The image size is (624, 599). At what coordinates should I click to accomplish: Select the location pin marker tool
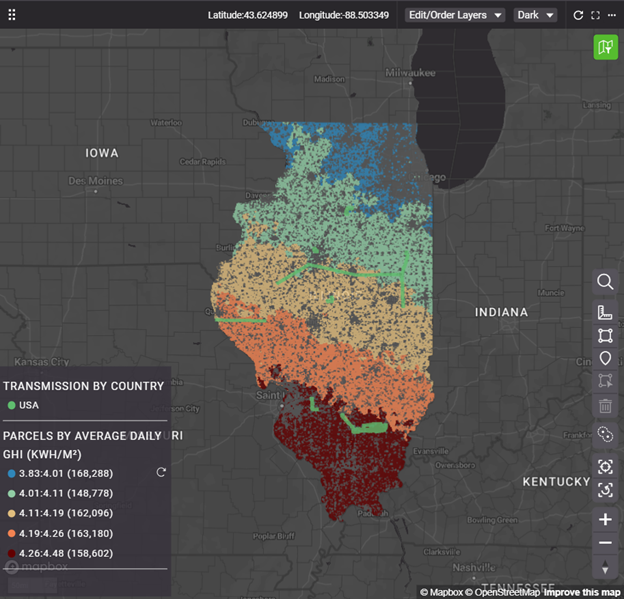[x=605, y=358]
